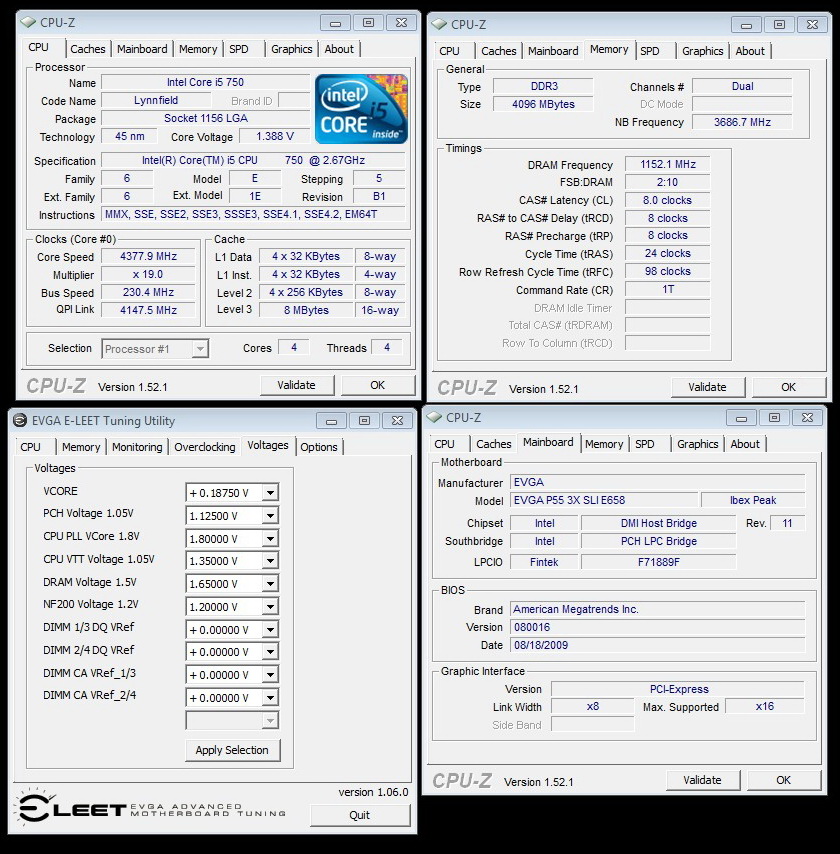Click the CPU-Z app icon in the Memory tab window

click(439, 25)
